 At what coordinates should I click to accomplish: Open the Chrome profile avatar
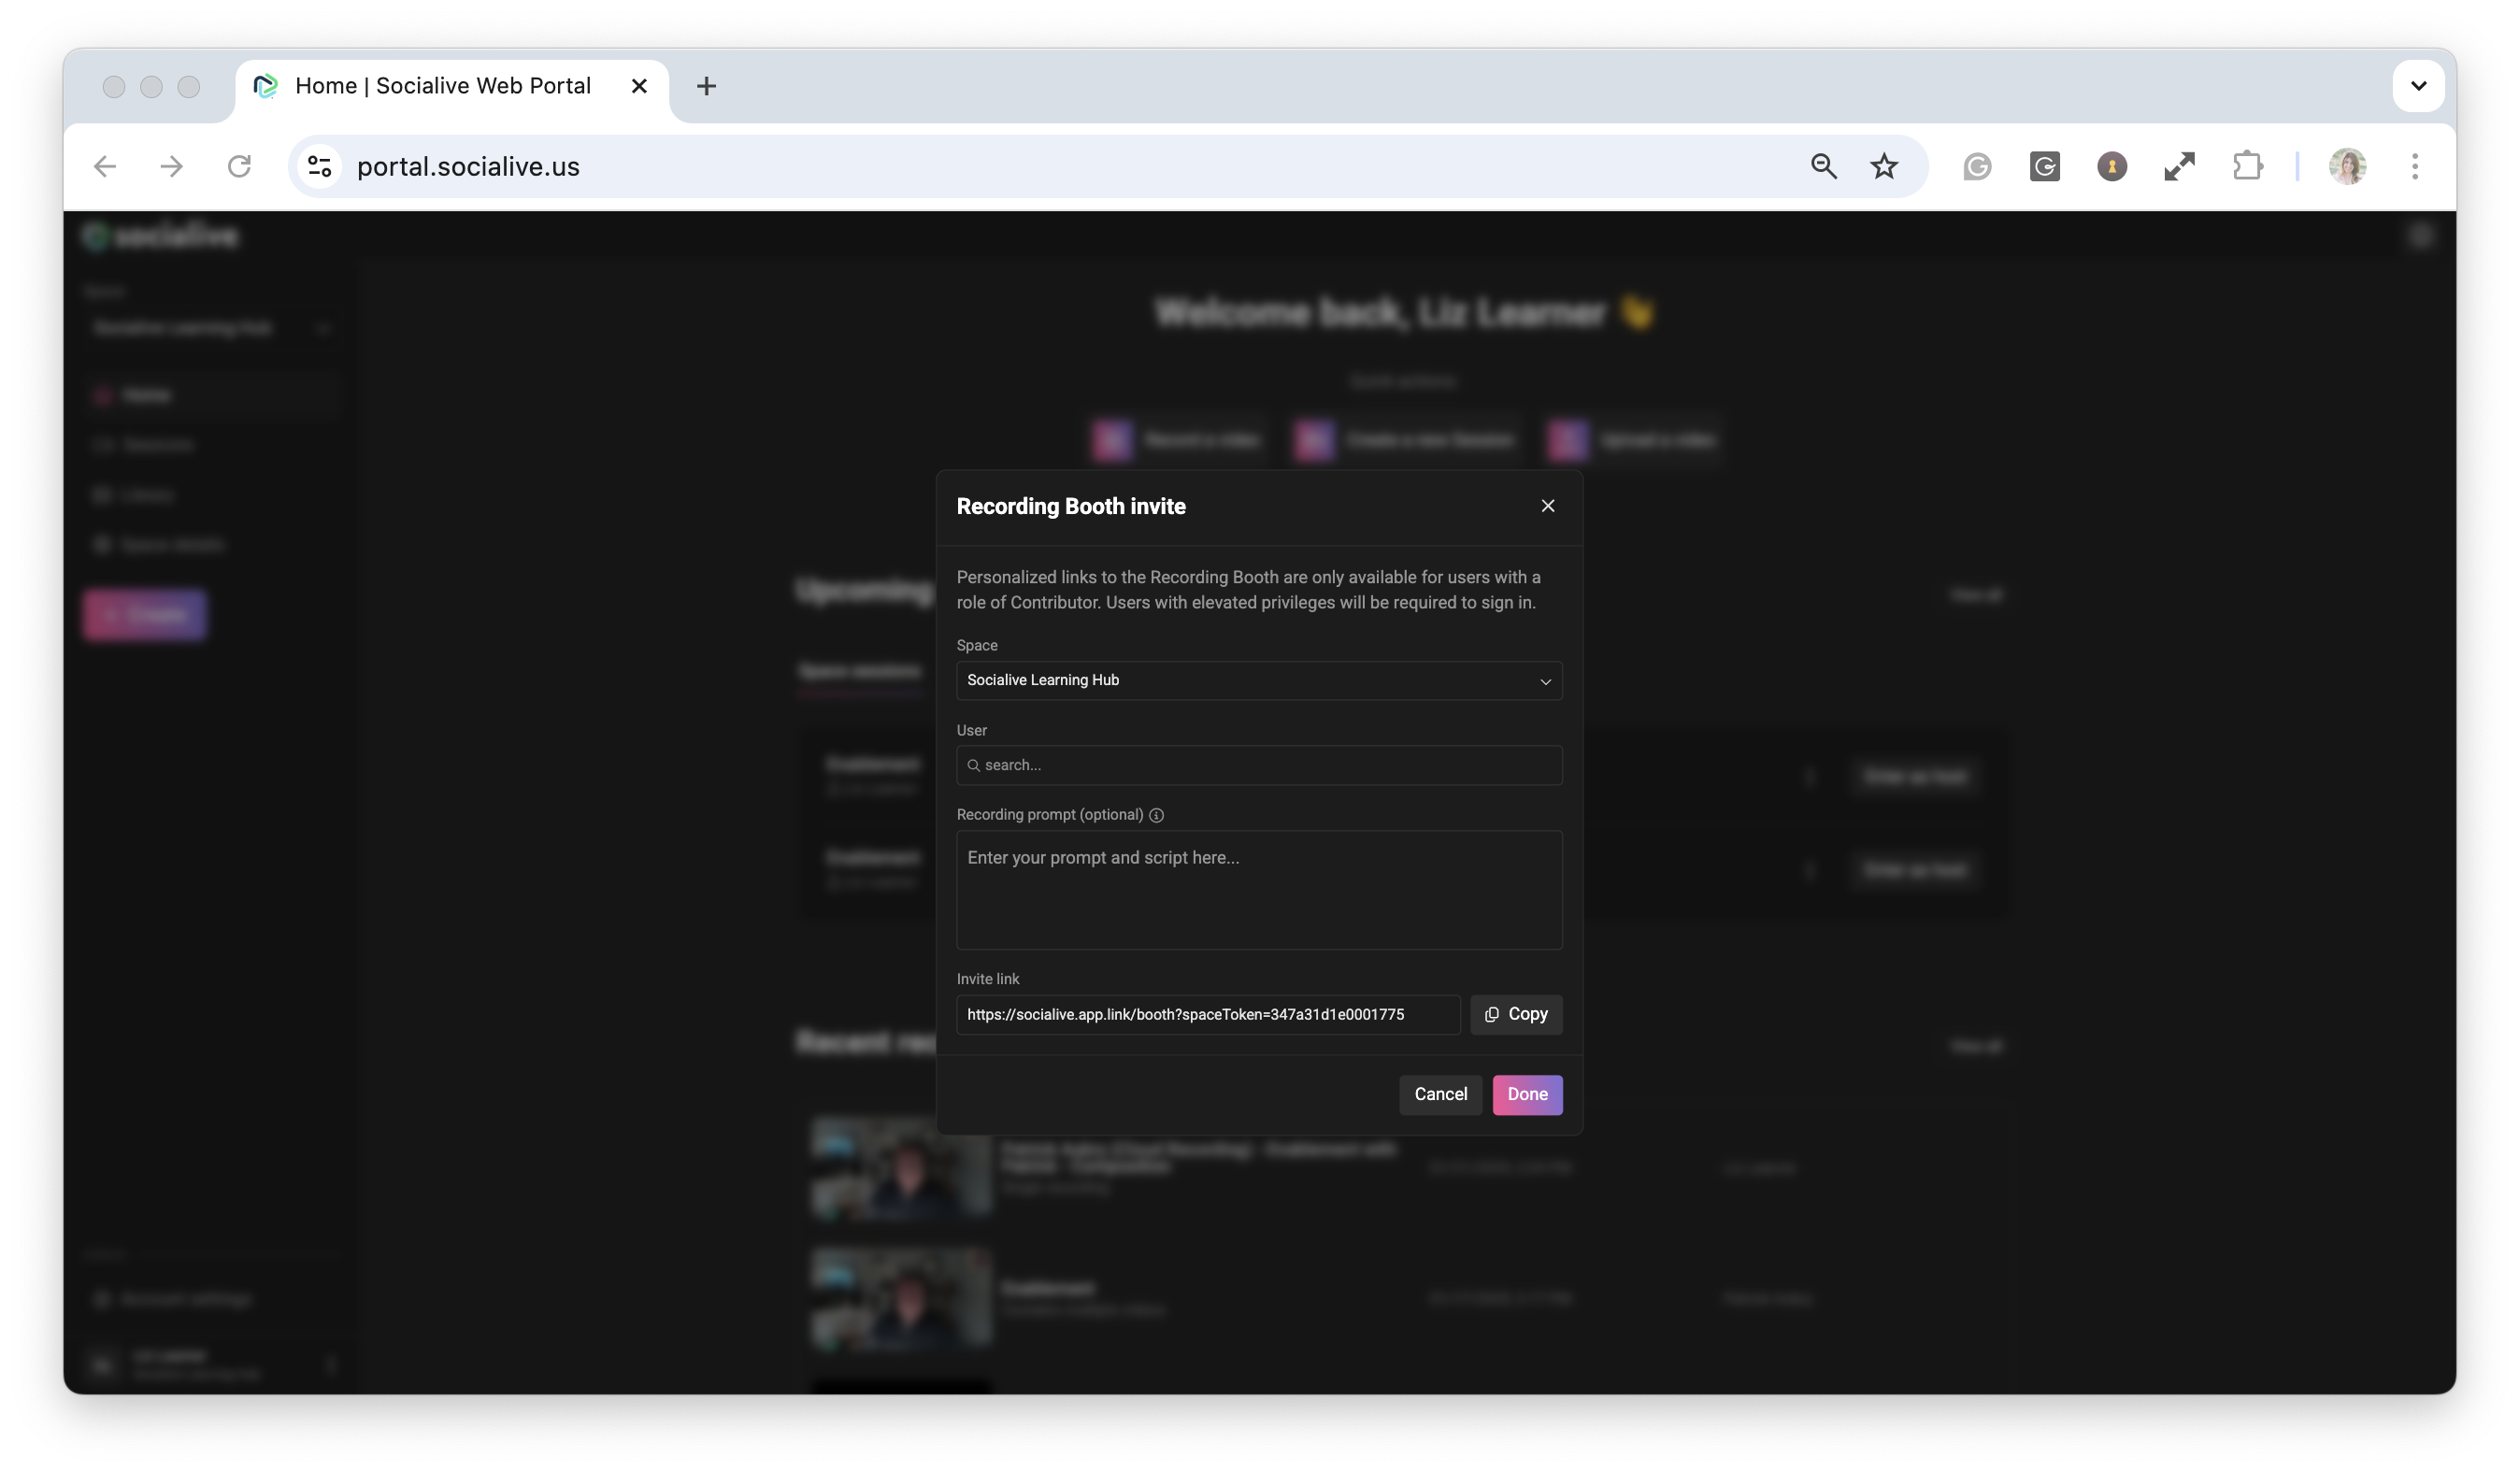[x=2347, y=166]
